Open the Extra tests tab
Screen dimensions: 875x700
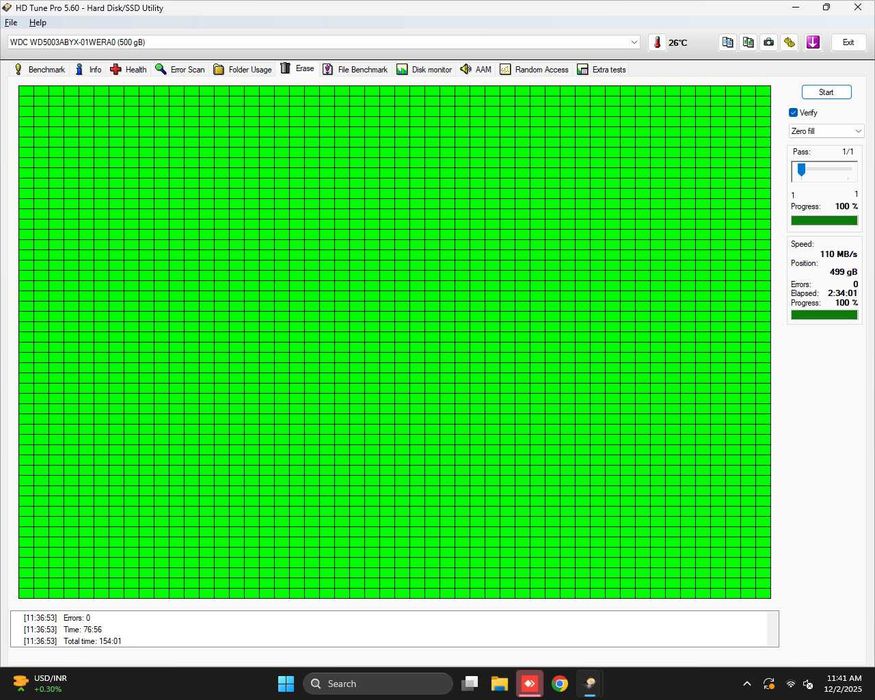pos(602,69)
